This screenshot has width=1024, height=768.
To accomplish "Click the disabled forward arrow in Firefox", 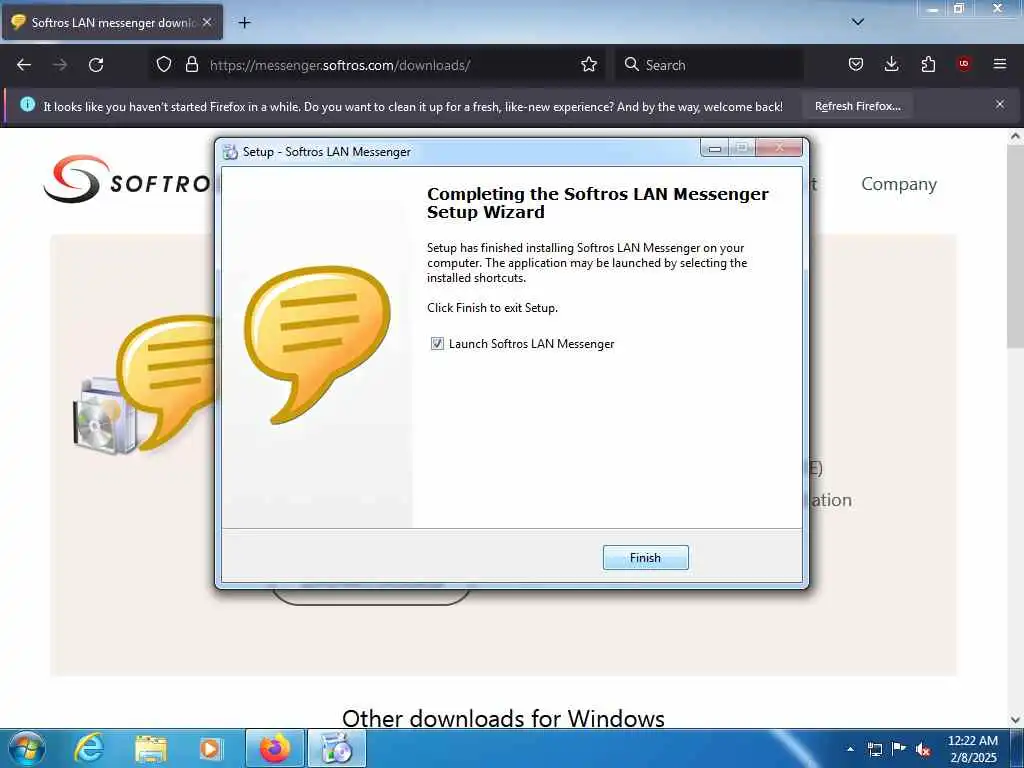I will tap(60, 65).
